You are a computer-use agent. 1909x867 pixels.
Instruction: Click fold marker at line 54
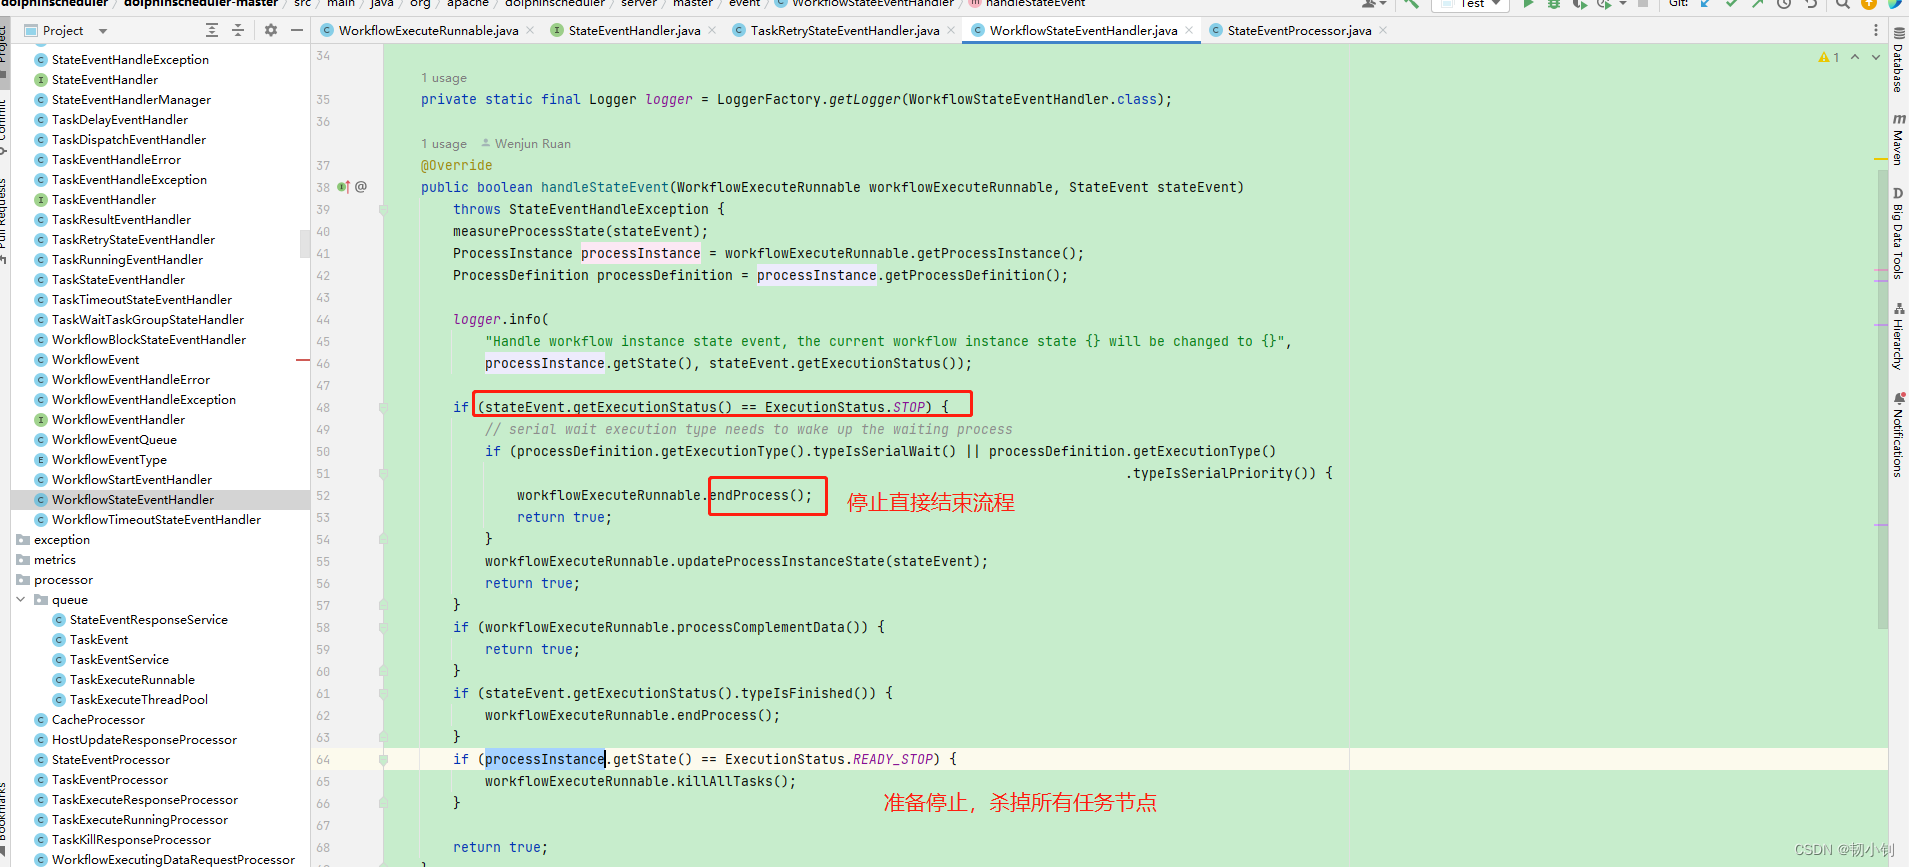pyautogui.click(x=383, y=539)
